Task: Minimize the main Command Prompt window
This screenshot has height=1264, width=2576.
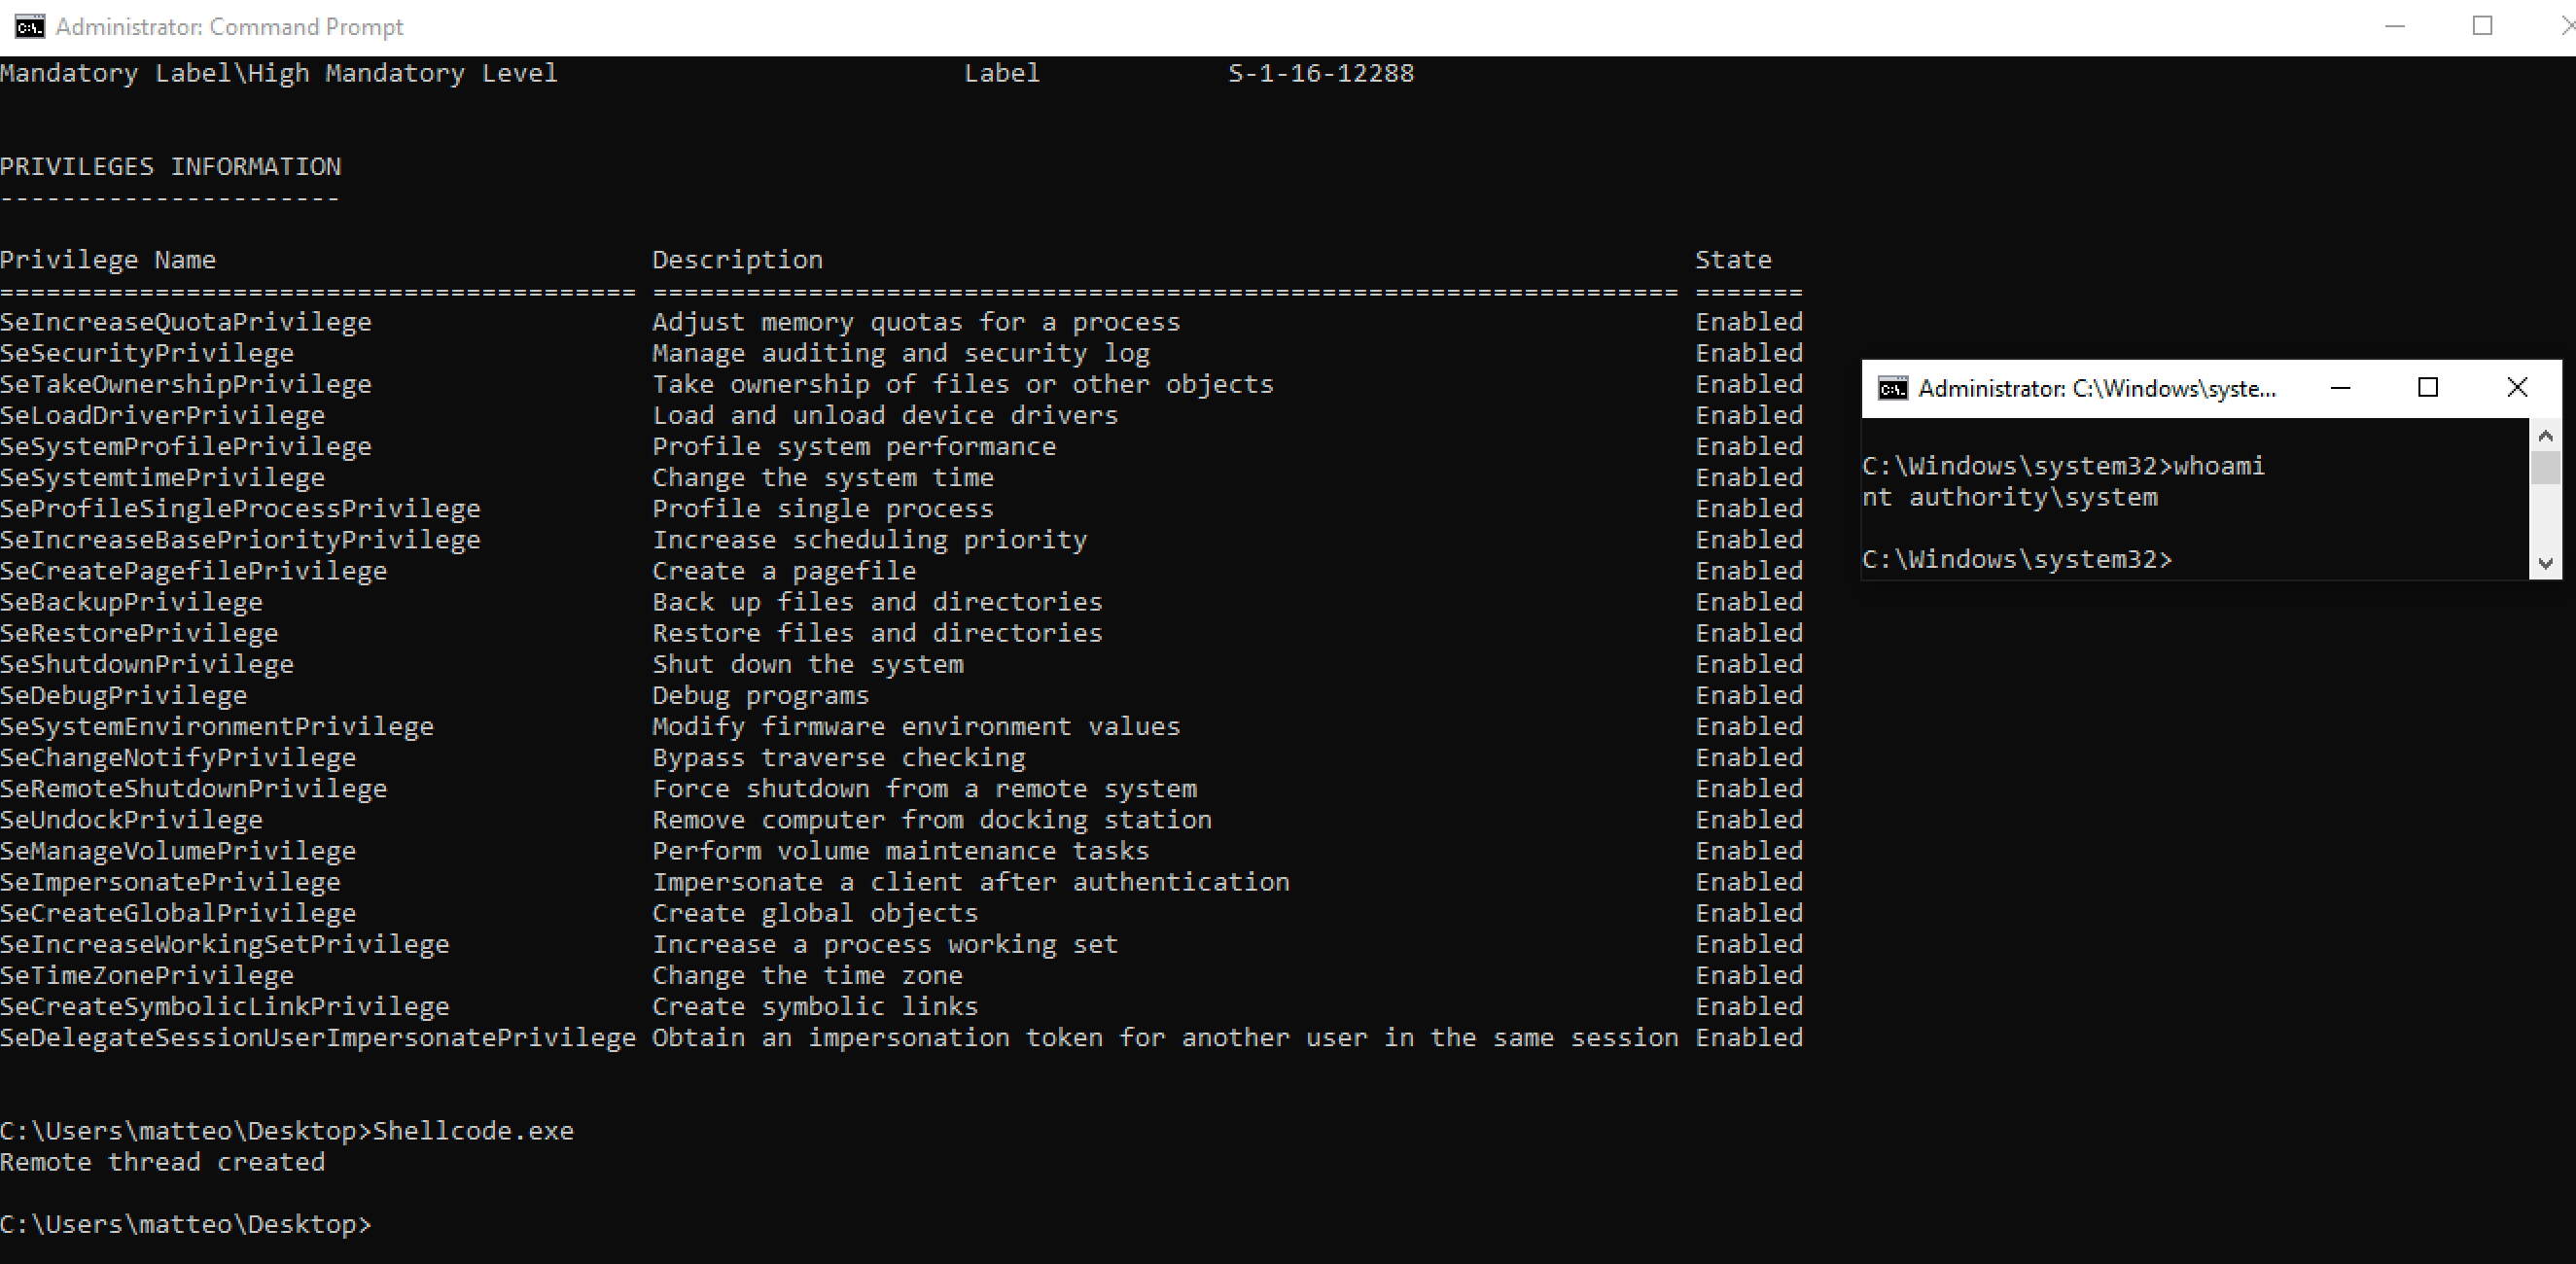Action: [x=2394, y=27]
